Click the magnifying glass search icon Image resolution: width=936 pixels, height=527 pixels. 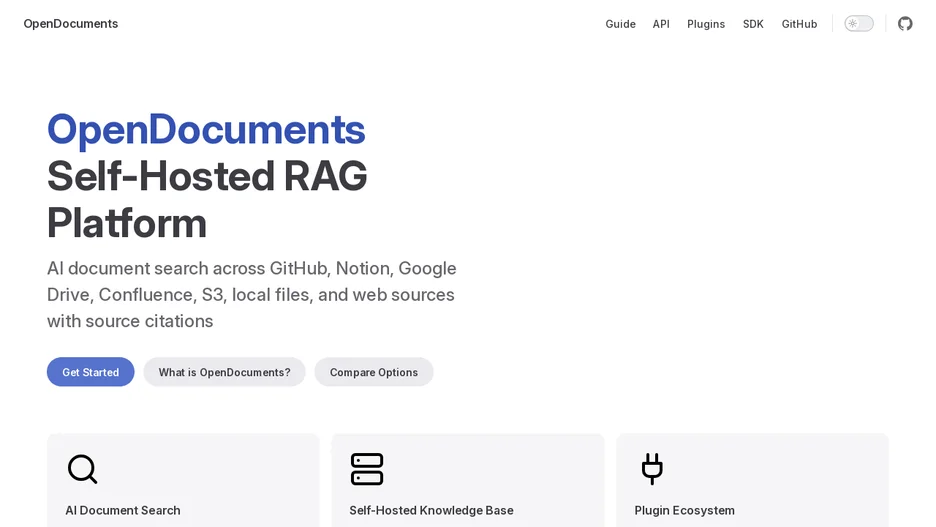click(82, 469)
